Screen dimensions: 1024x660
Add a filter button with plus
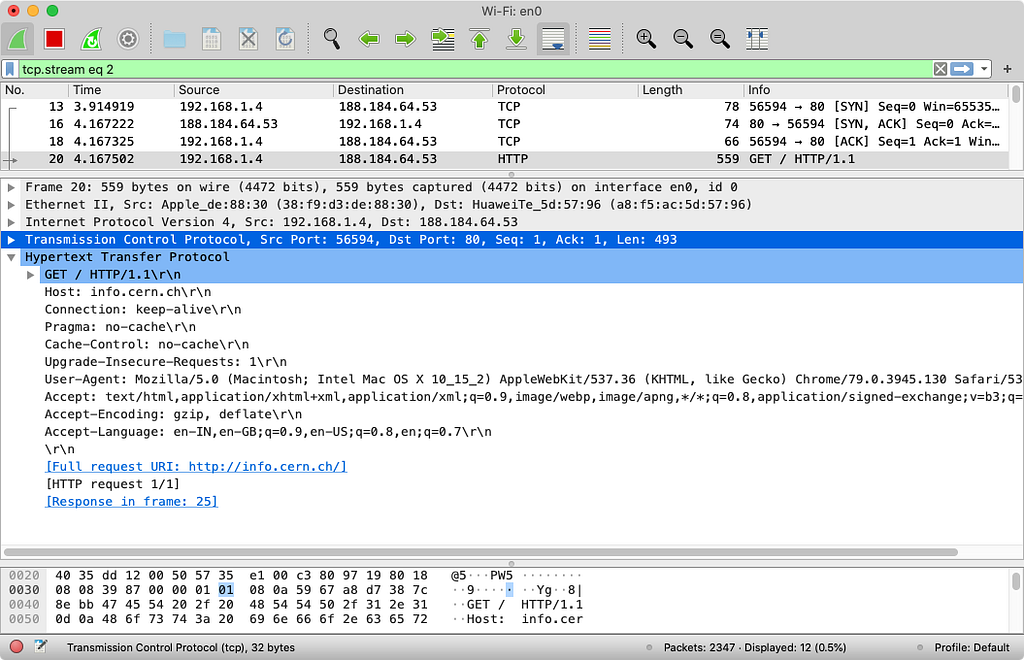(1007, 69)
